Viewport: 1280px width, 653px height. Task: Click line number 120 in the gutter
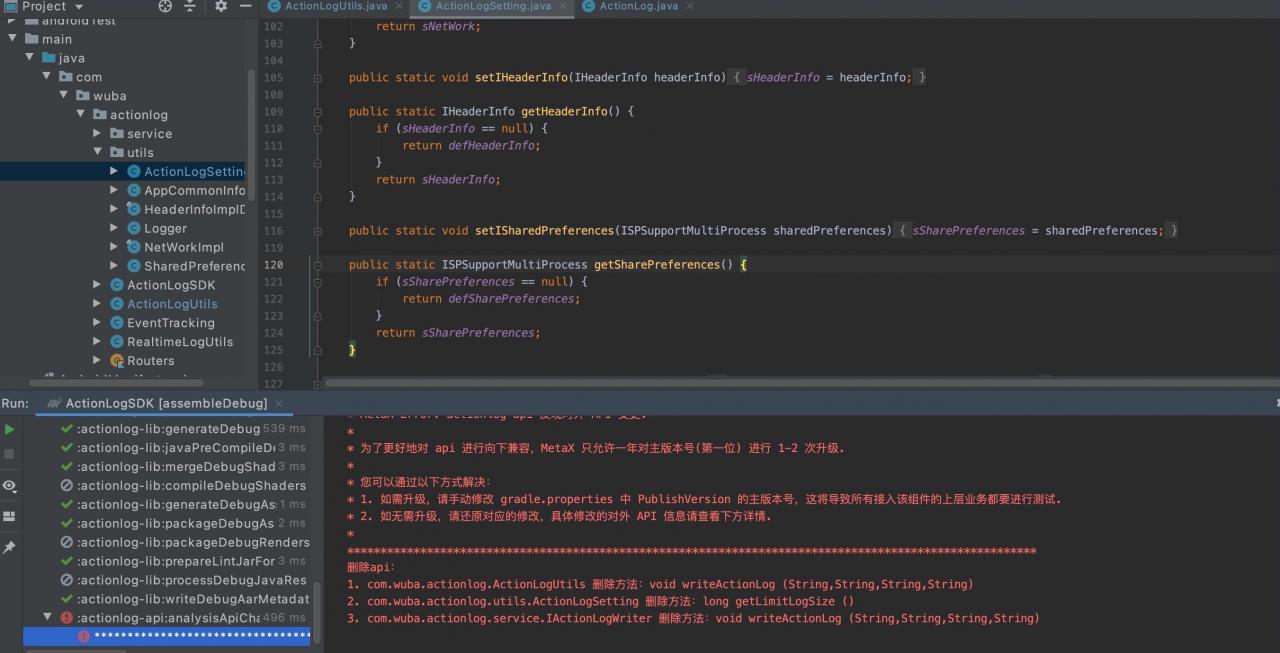(x=273, y=264)
